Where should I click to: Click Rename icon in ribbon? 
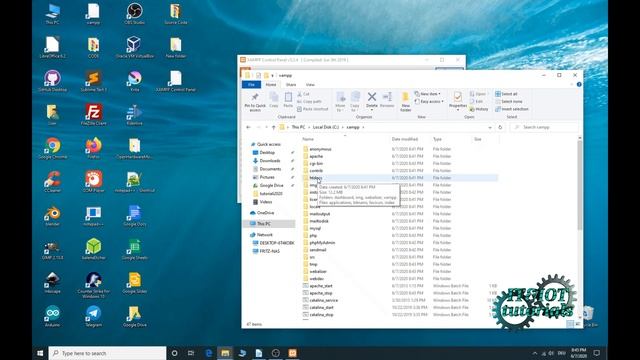tap(387, 100)
